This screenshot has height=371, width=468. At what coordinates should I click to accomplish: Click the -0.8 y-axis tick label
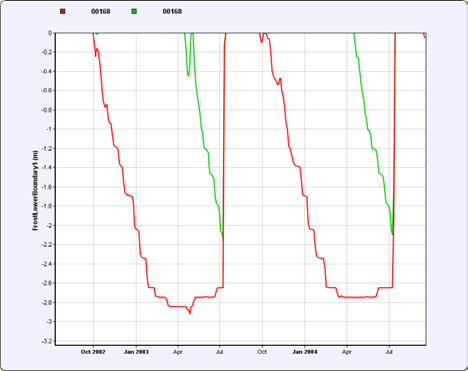coord(47,110)
